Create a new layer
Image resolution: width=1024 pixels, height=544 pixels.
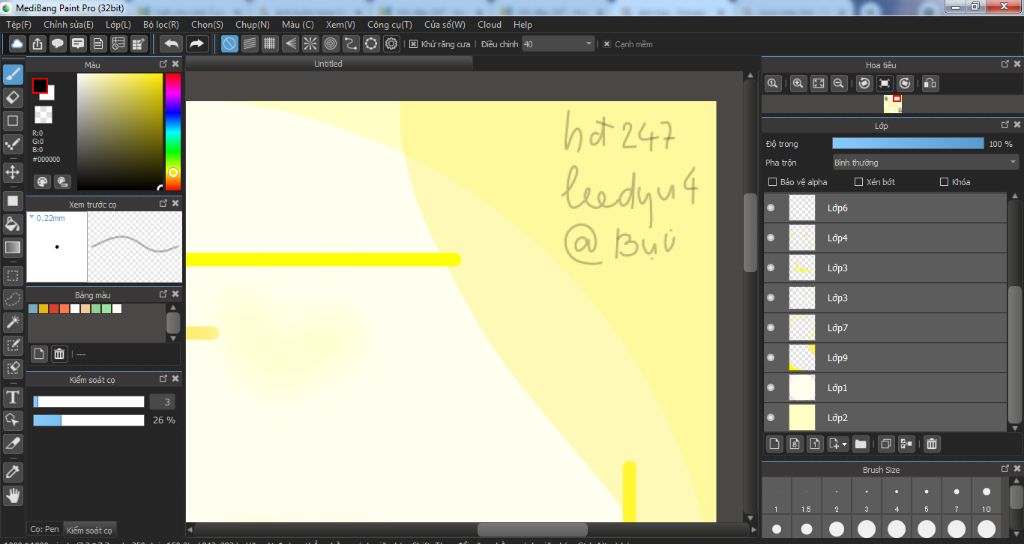coord(774,444)
